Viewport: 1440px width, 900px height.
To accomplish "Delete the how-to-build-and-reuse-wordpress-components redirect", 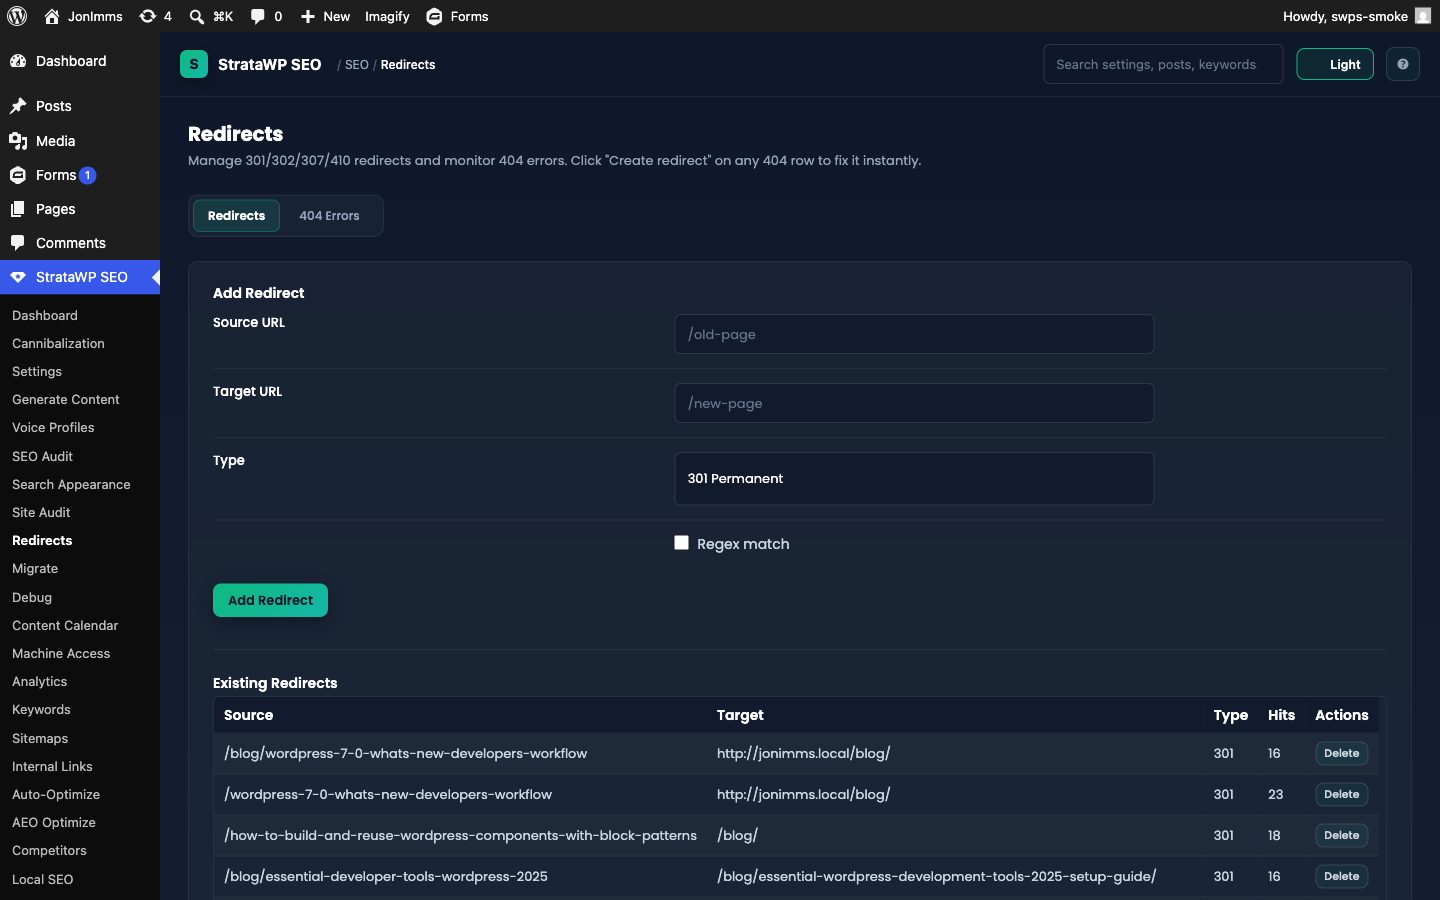I will [1341, 835].
